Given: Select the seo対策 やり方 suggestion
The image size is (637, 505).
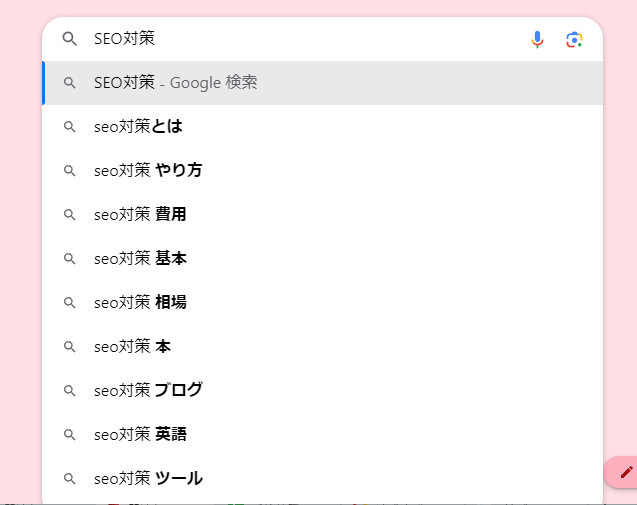Looking at the screenshot, I should [x=323, y=171].
